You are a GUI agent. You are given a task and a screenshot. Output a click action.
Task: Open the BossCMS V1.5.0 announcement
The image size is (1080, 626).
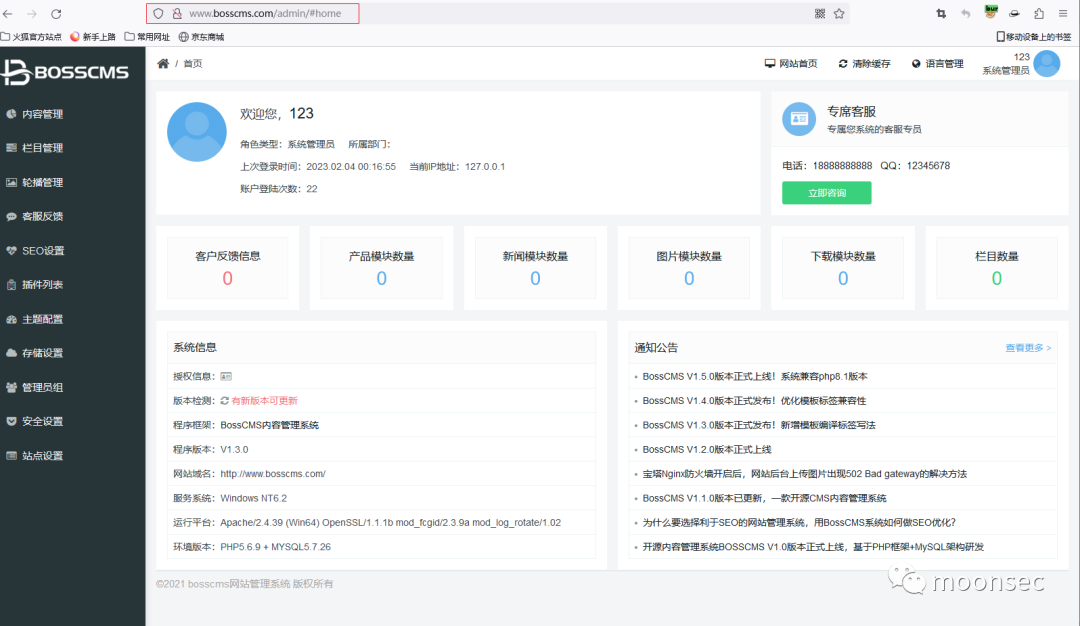[755, 377]
